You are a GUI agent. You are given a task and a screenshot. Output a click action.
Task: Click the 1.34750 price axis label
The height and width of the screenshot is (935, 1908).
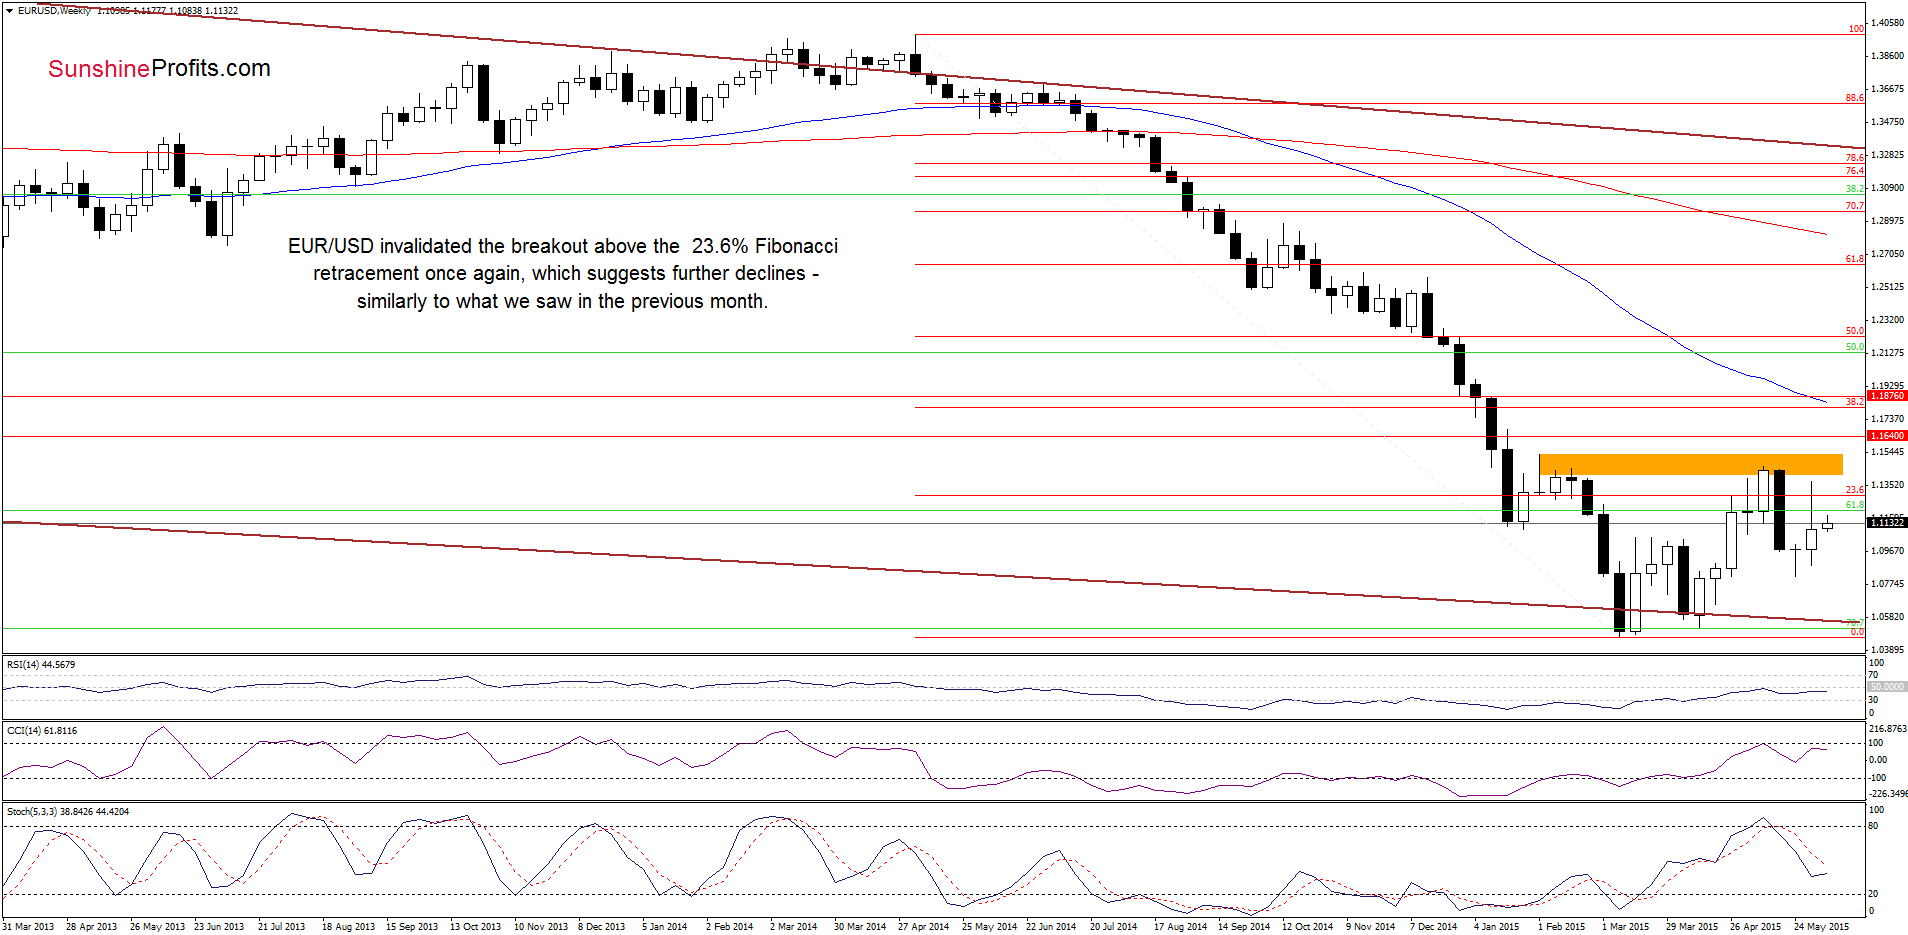(1887, 121)
